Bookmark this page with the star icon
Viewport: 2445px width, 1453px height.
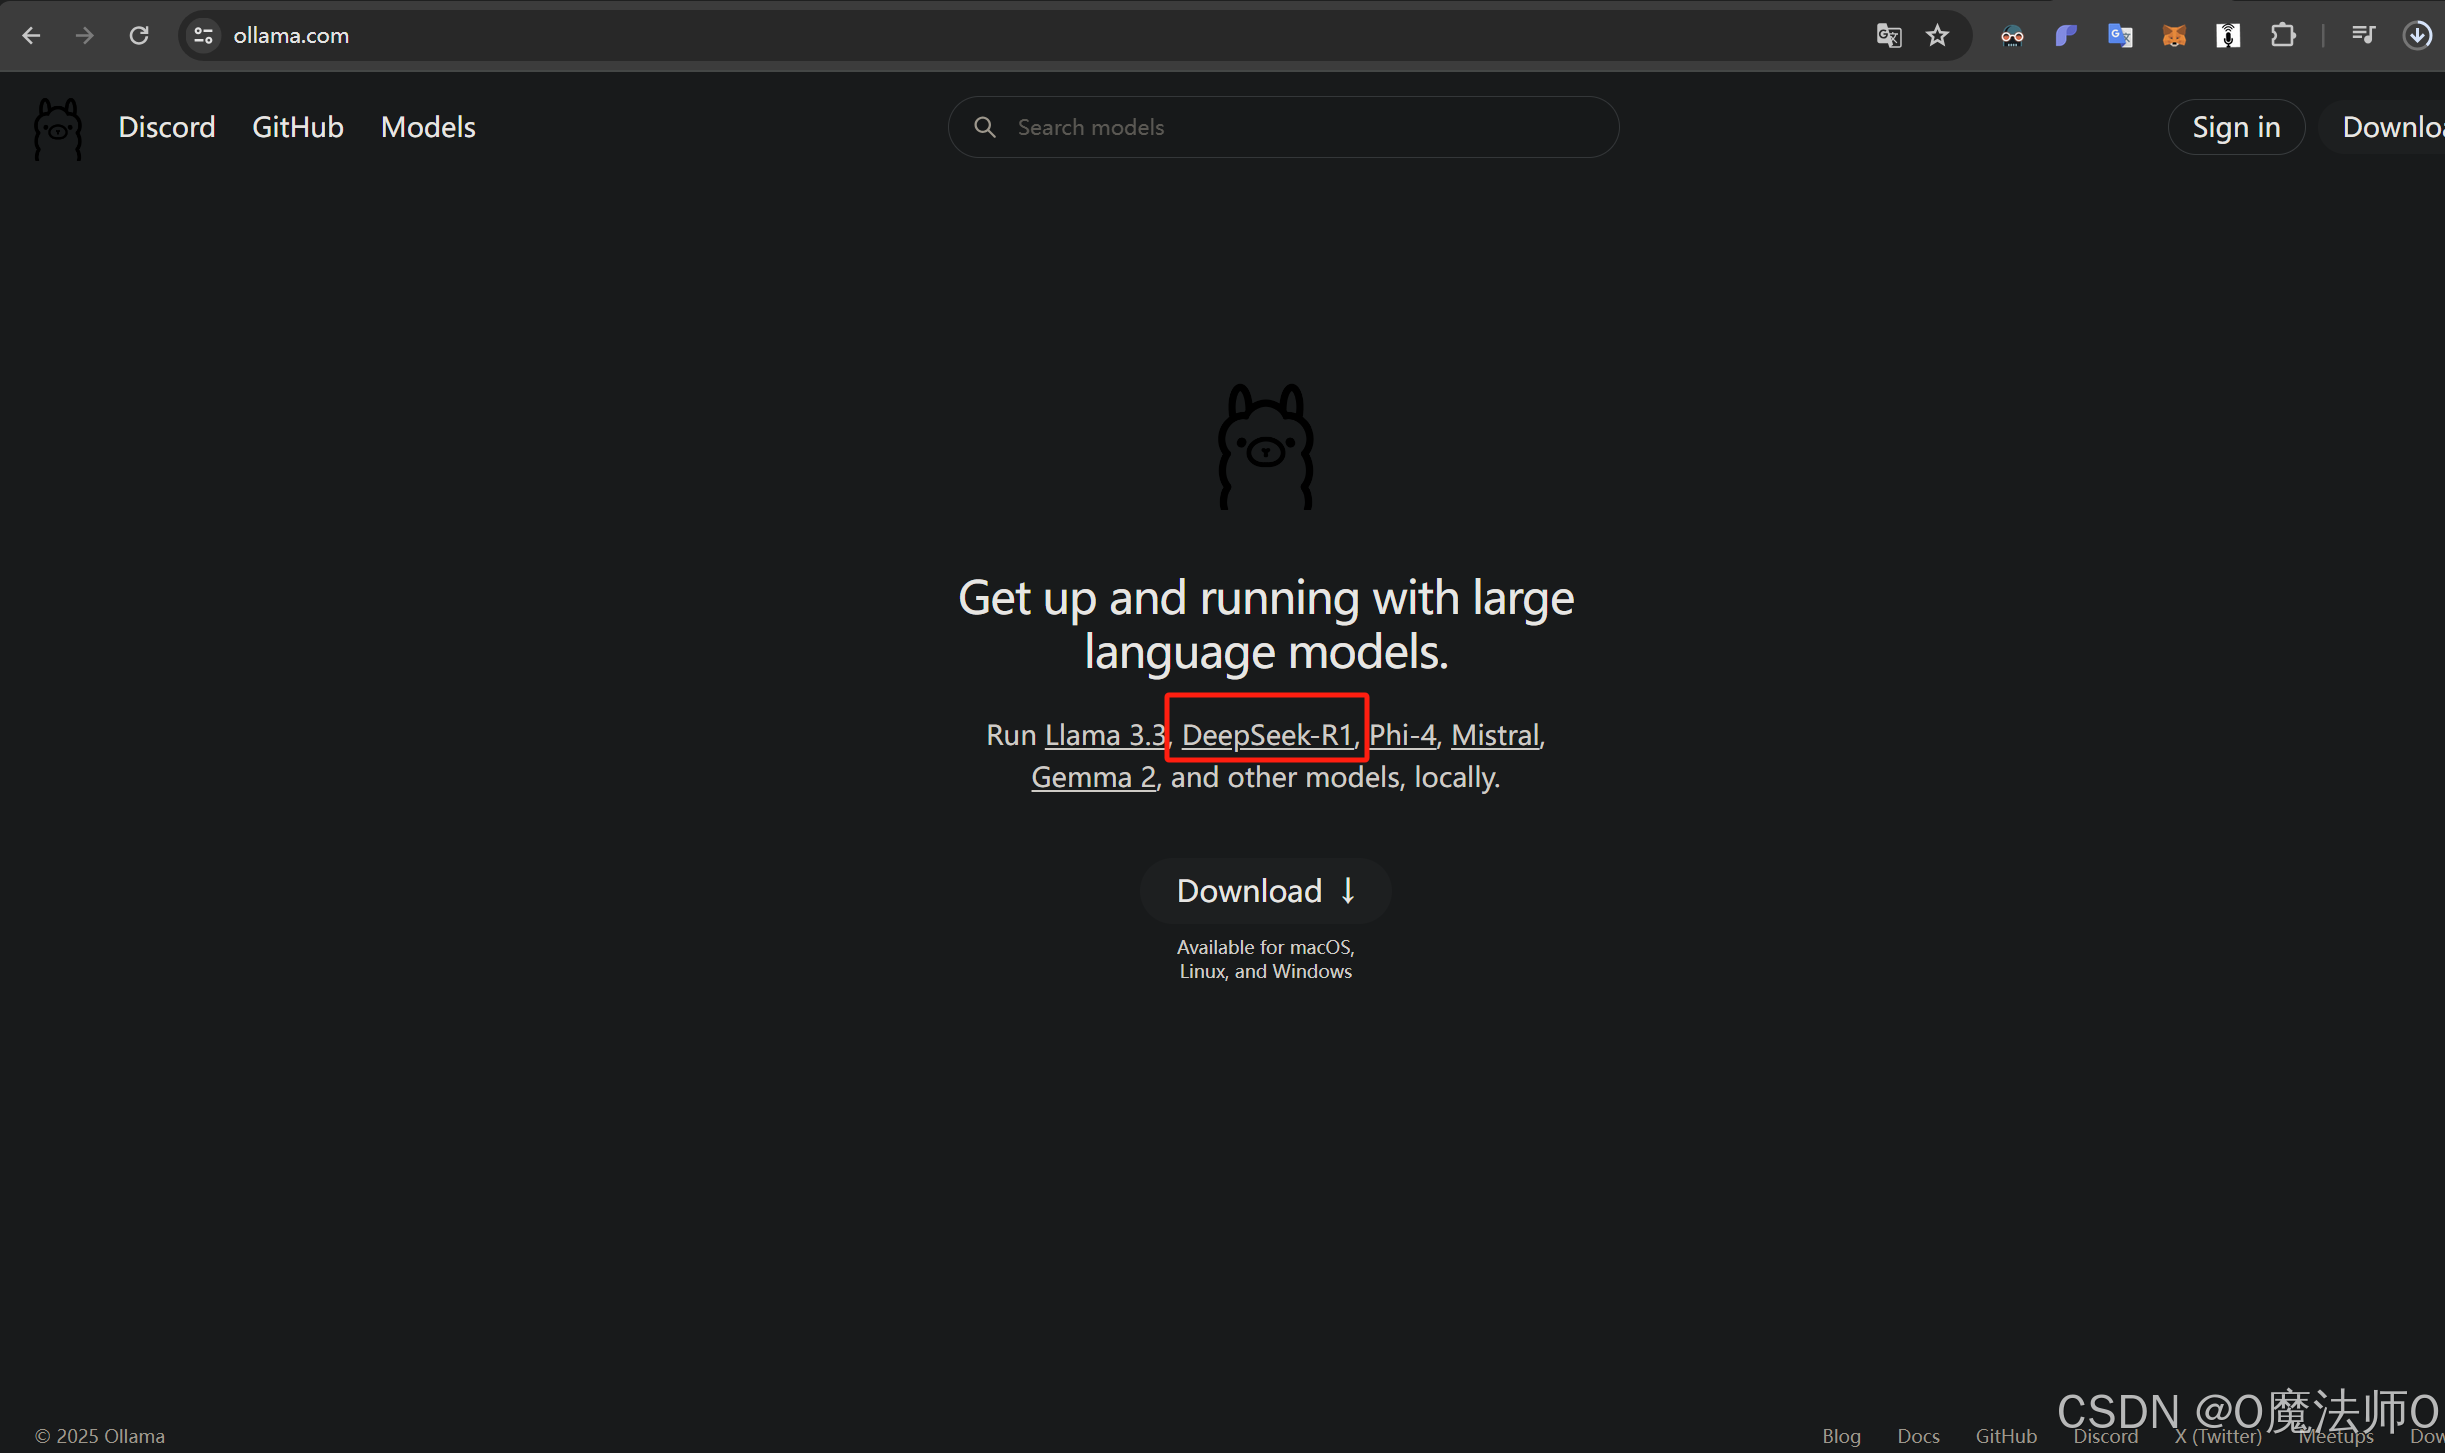(x=1937, y=36)
